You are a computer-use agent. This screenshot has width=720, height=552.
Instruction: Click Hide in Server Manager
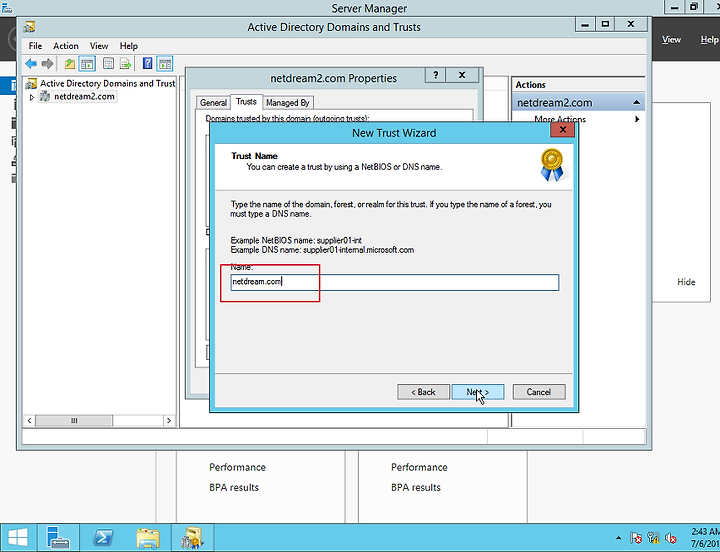(686, 282)
